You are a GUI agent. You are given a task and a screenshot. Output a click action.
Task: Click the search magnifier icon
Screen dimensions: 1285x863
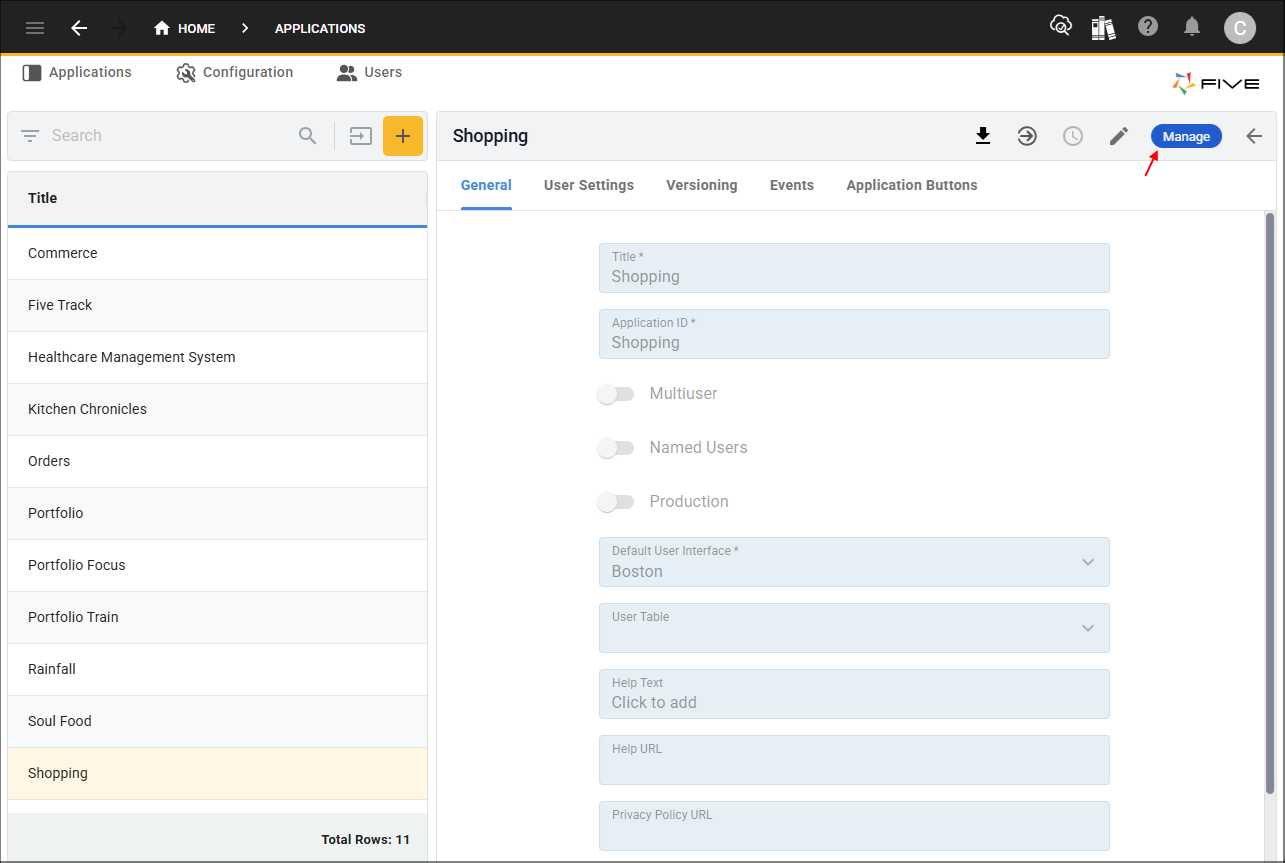click(x=308, y=136)
